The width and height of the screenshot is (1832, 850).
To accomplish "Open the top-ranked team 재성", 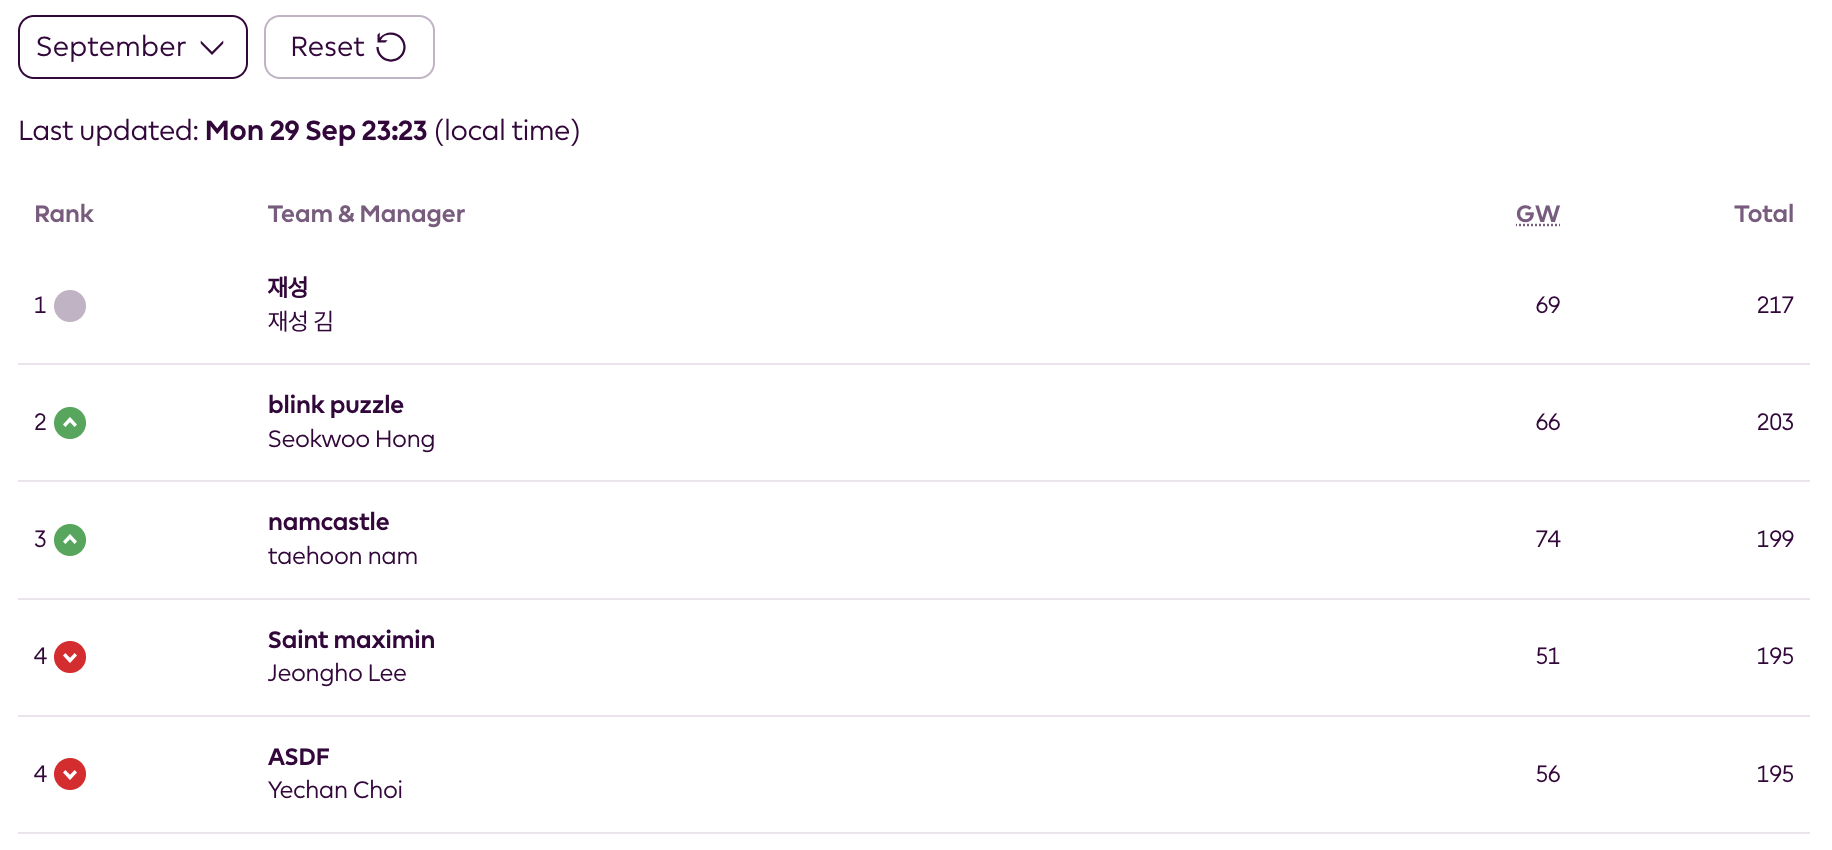I will pyautogui.click(x=288, y=288).
